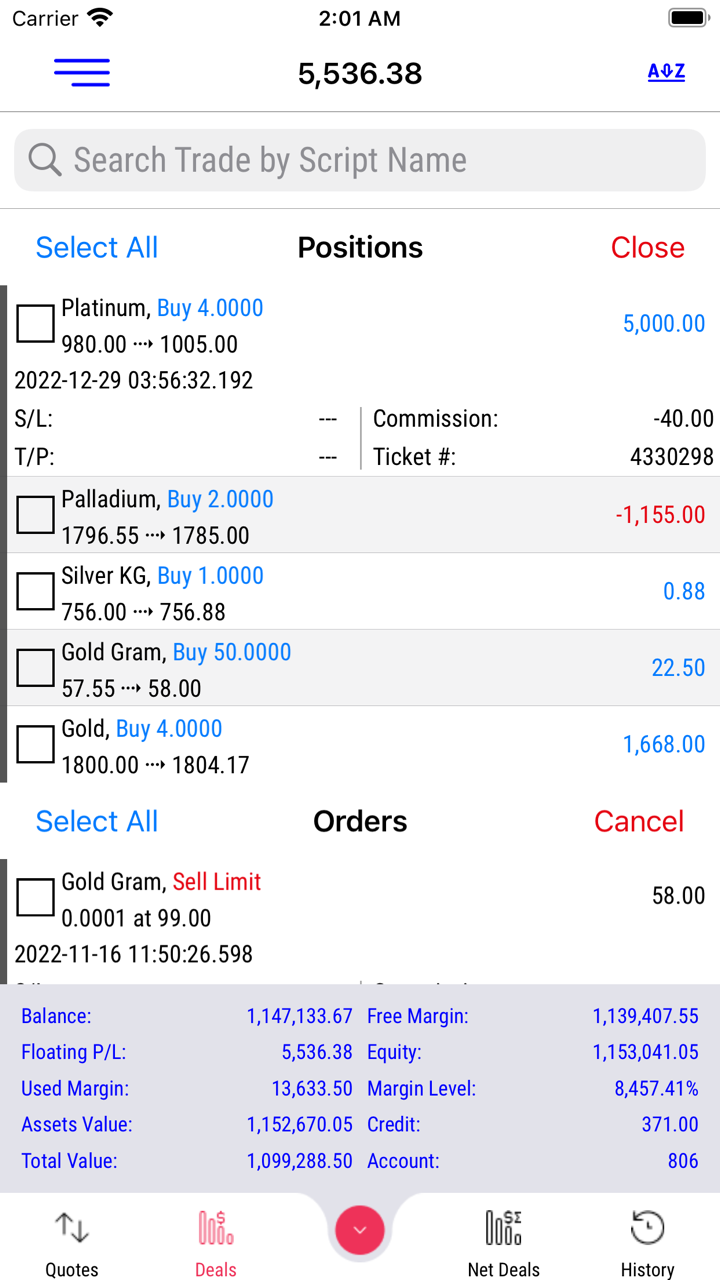This screenshot has width=720, height=1280.
Task: Open History clock icon
Action: click(647, 1227)
